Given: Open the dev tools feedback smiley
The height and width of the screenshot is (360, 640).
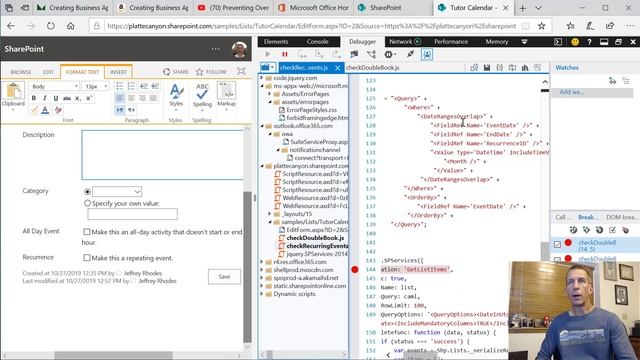Looking at the screenshot, I should click(x=575, y=42).
